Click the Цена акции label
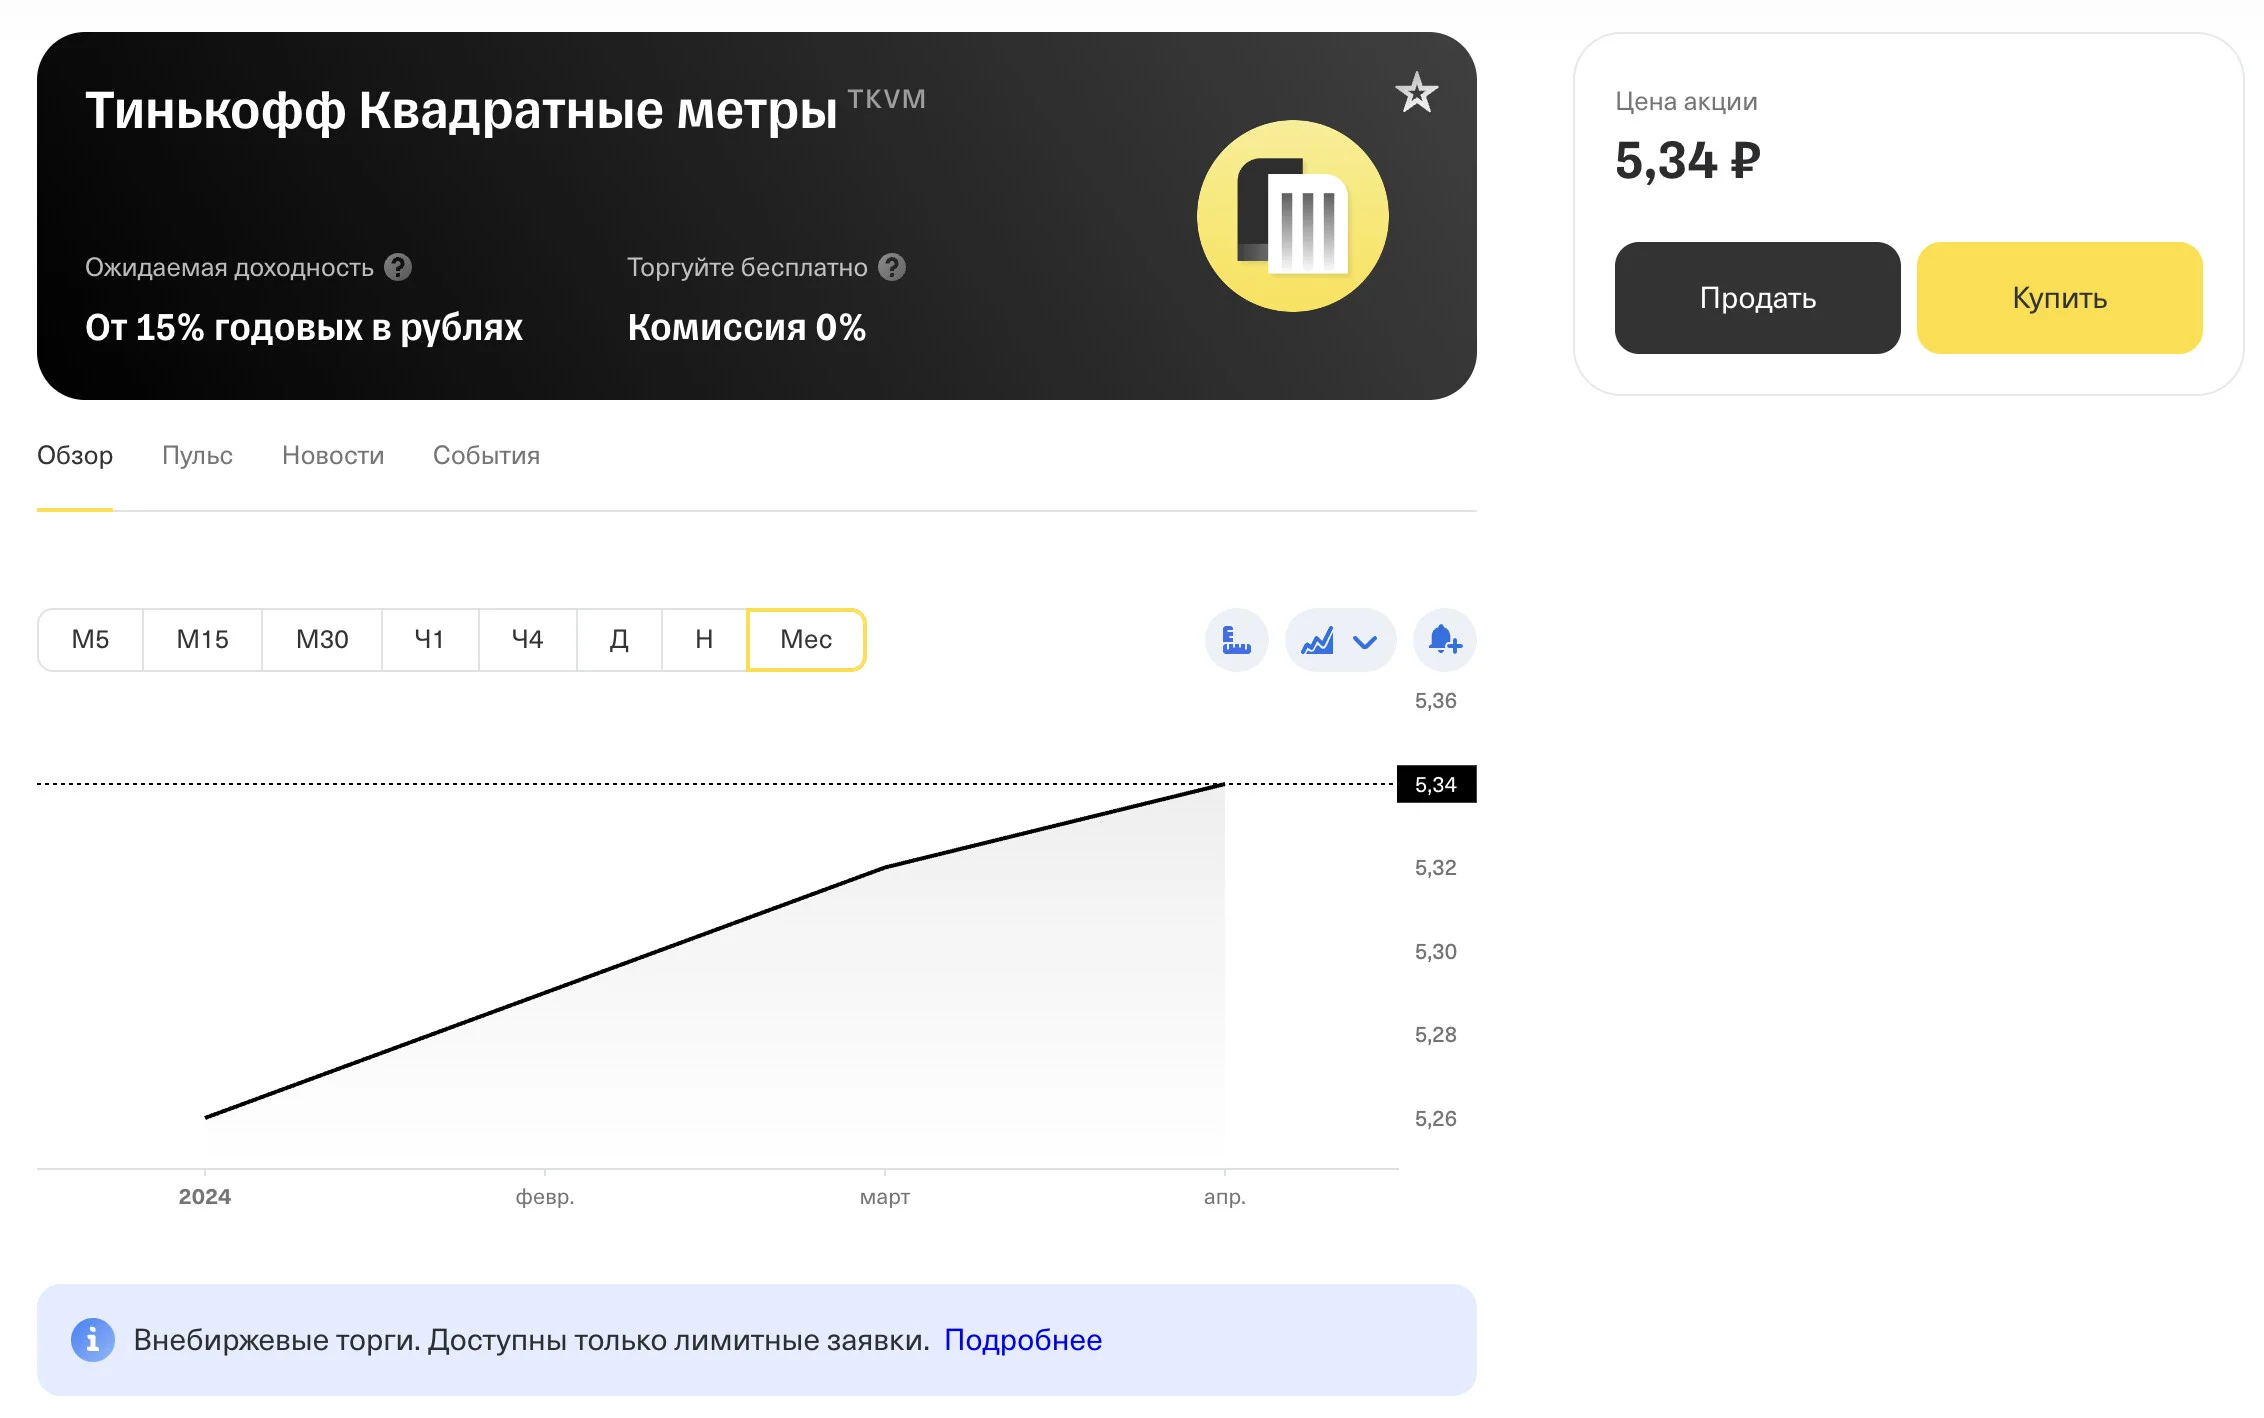The image size is (2264, 1418). 1686,102
